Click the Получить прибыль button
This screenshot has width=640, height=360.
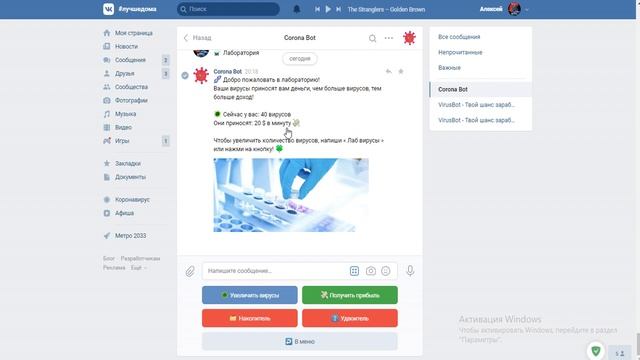[350, 295]
